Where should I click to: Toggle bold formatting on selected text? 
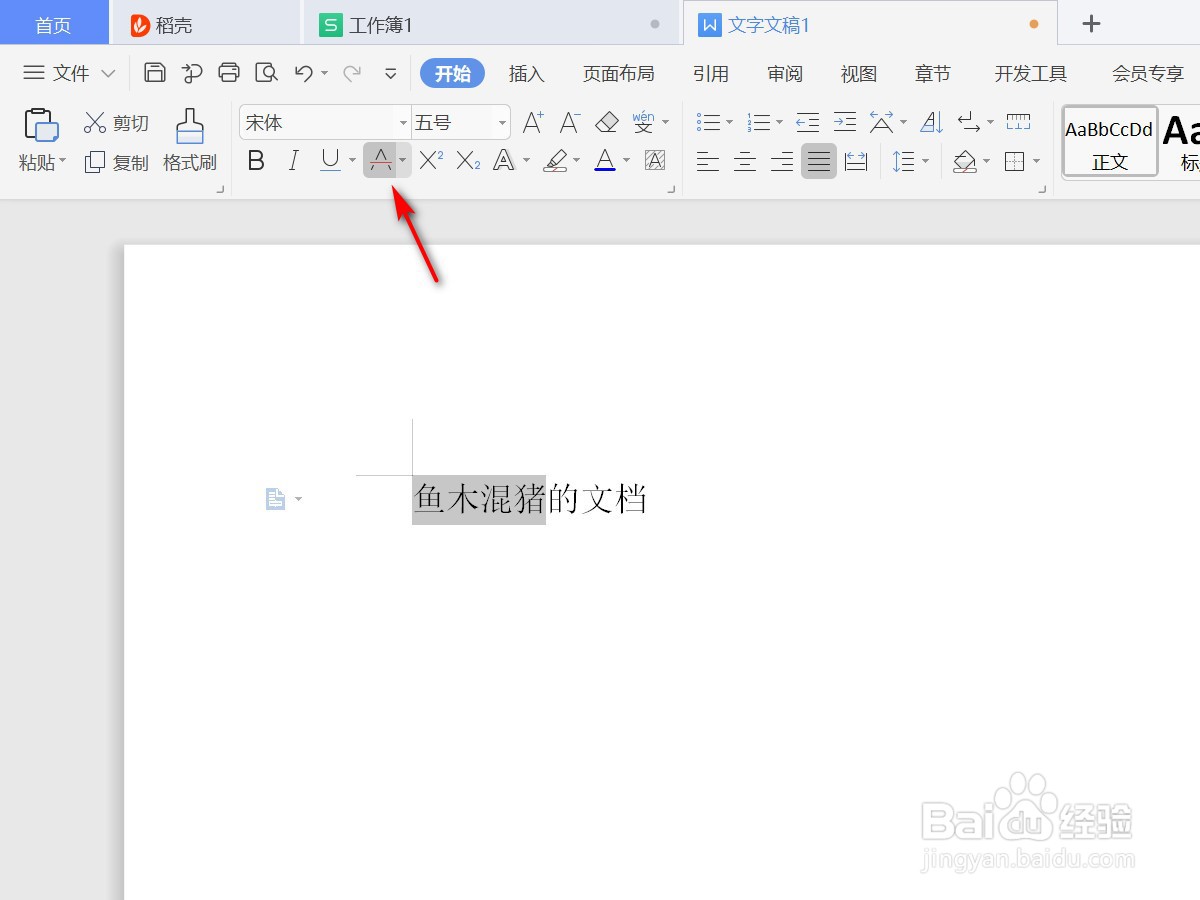coord(255,161)
